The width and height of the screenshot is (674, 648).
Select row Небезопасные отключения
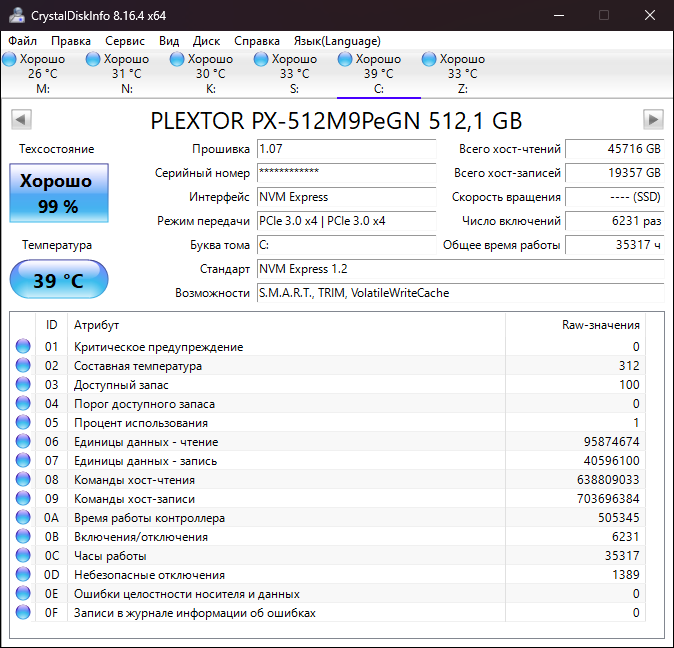pyautogui.click(x=328, y=574)
